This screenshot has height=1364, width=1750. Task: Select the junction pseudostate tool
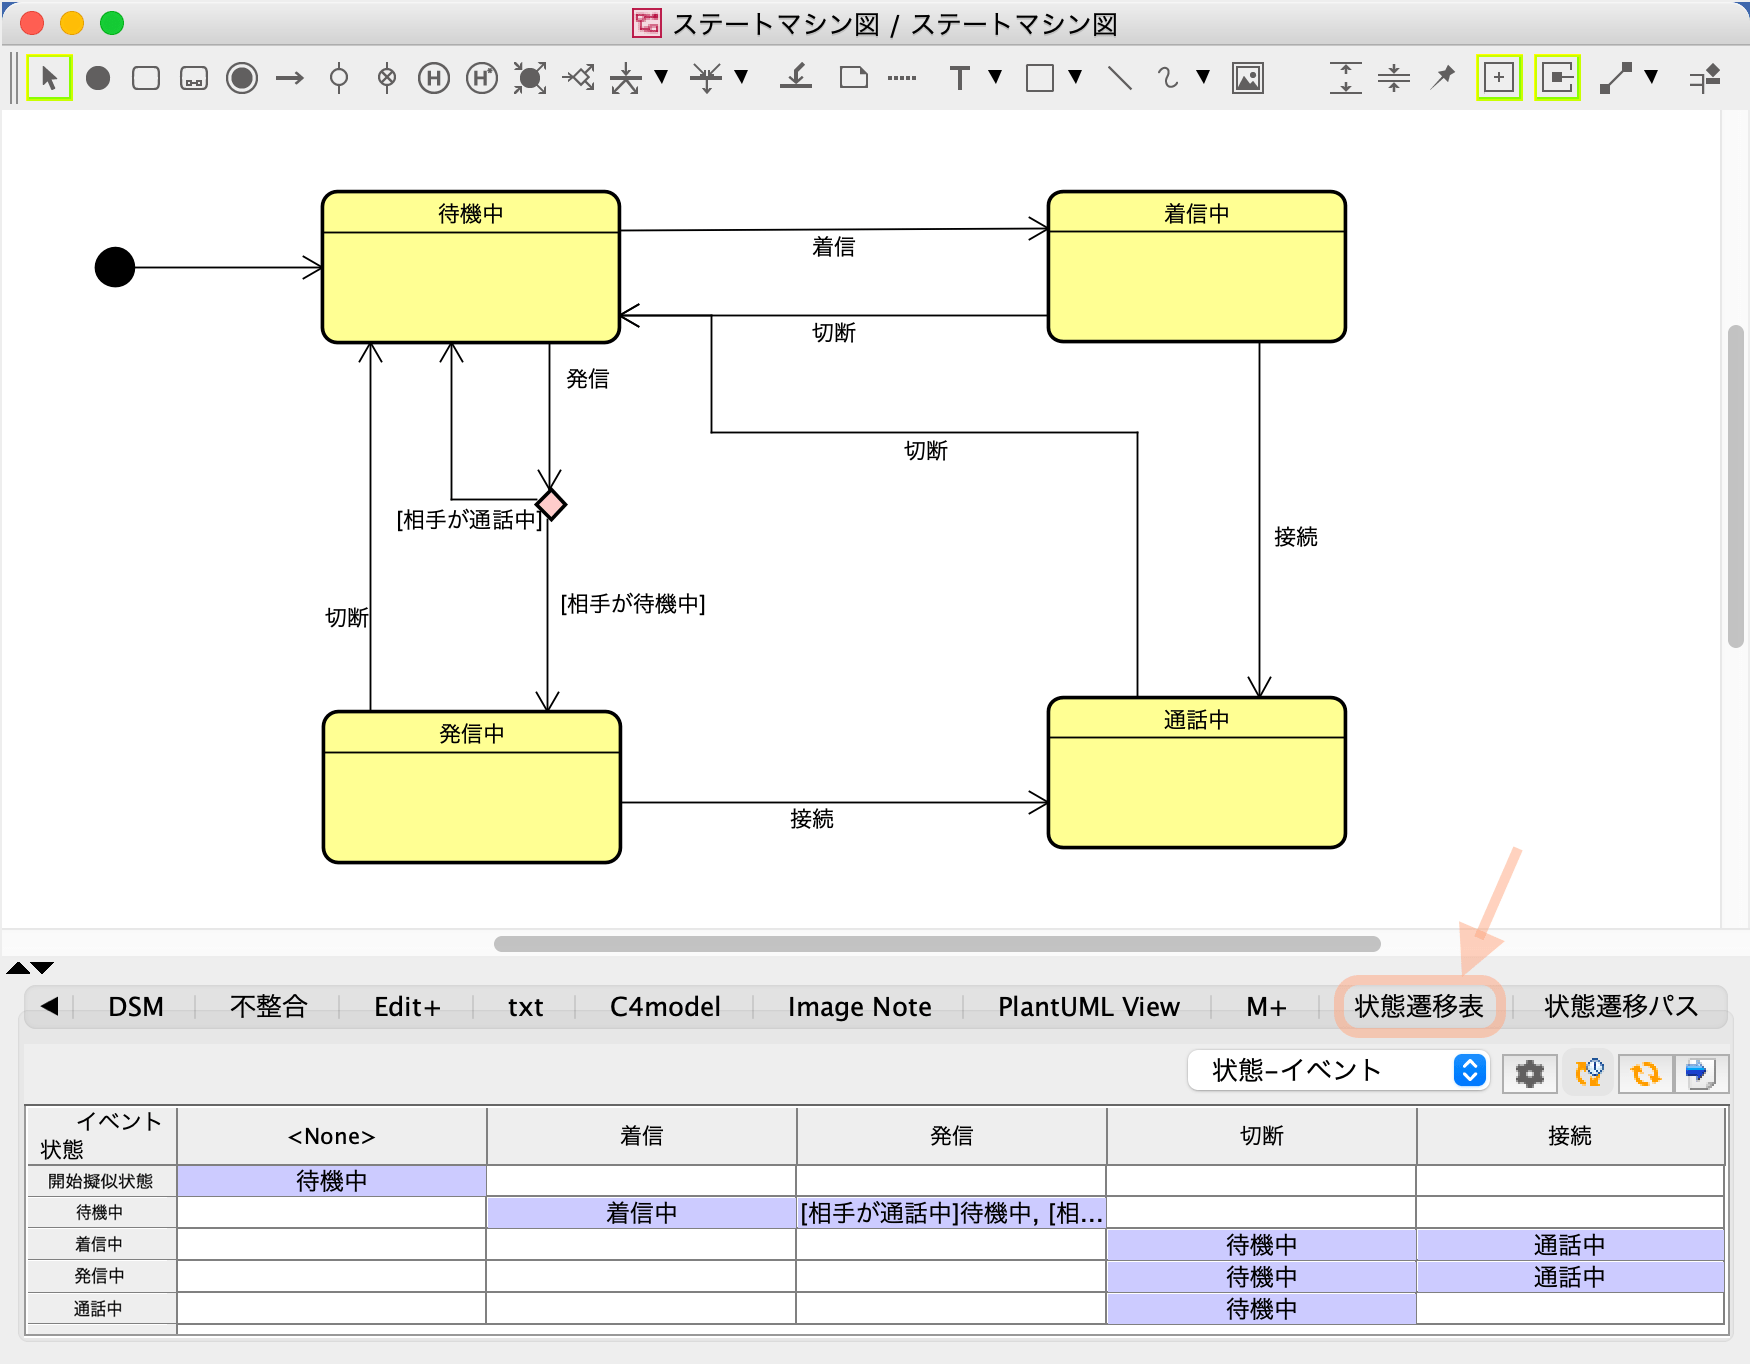(530, 77)
